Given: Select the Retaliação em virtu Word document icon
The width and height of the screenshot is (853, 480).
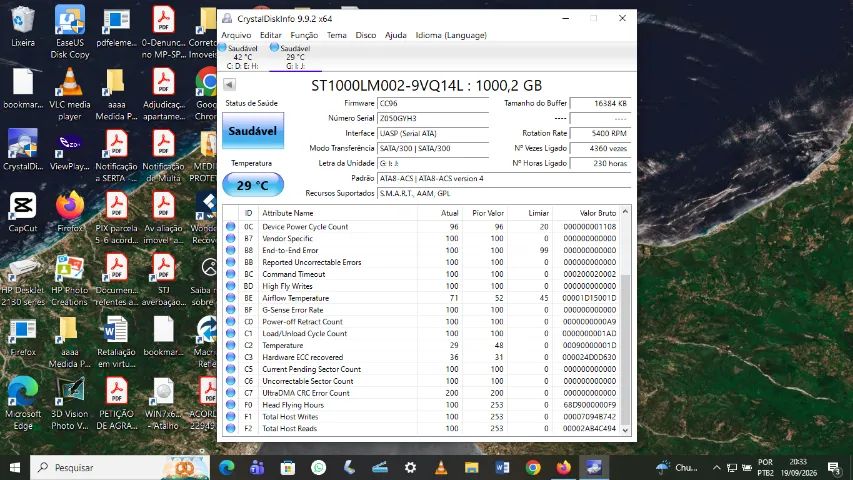Looking at the screenshot, I should tap(116, 342).
